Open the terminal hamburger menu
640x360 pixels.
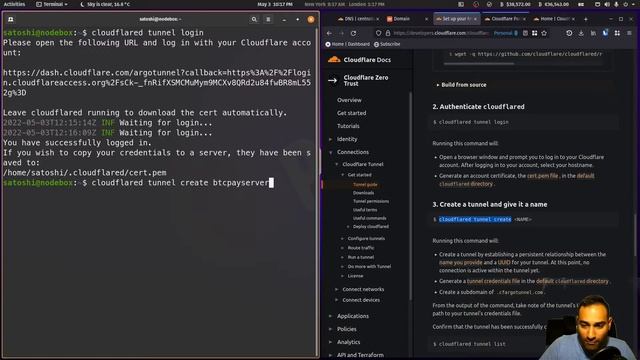(268, 19)
